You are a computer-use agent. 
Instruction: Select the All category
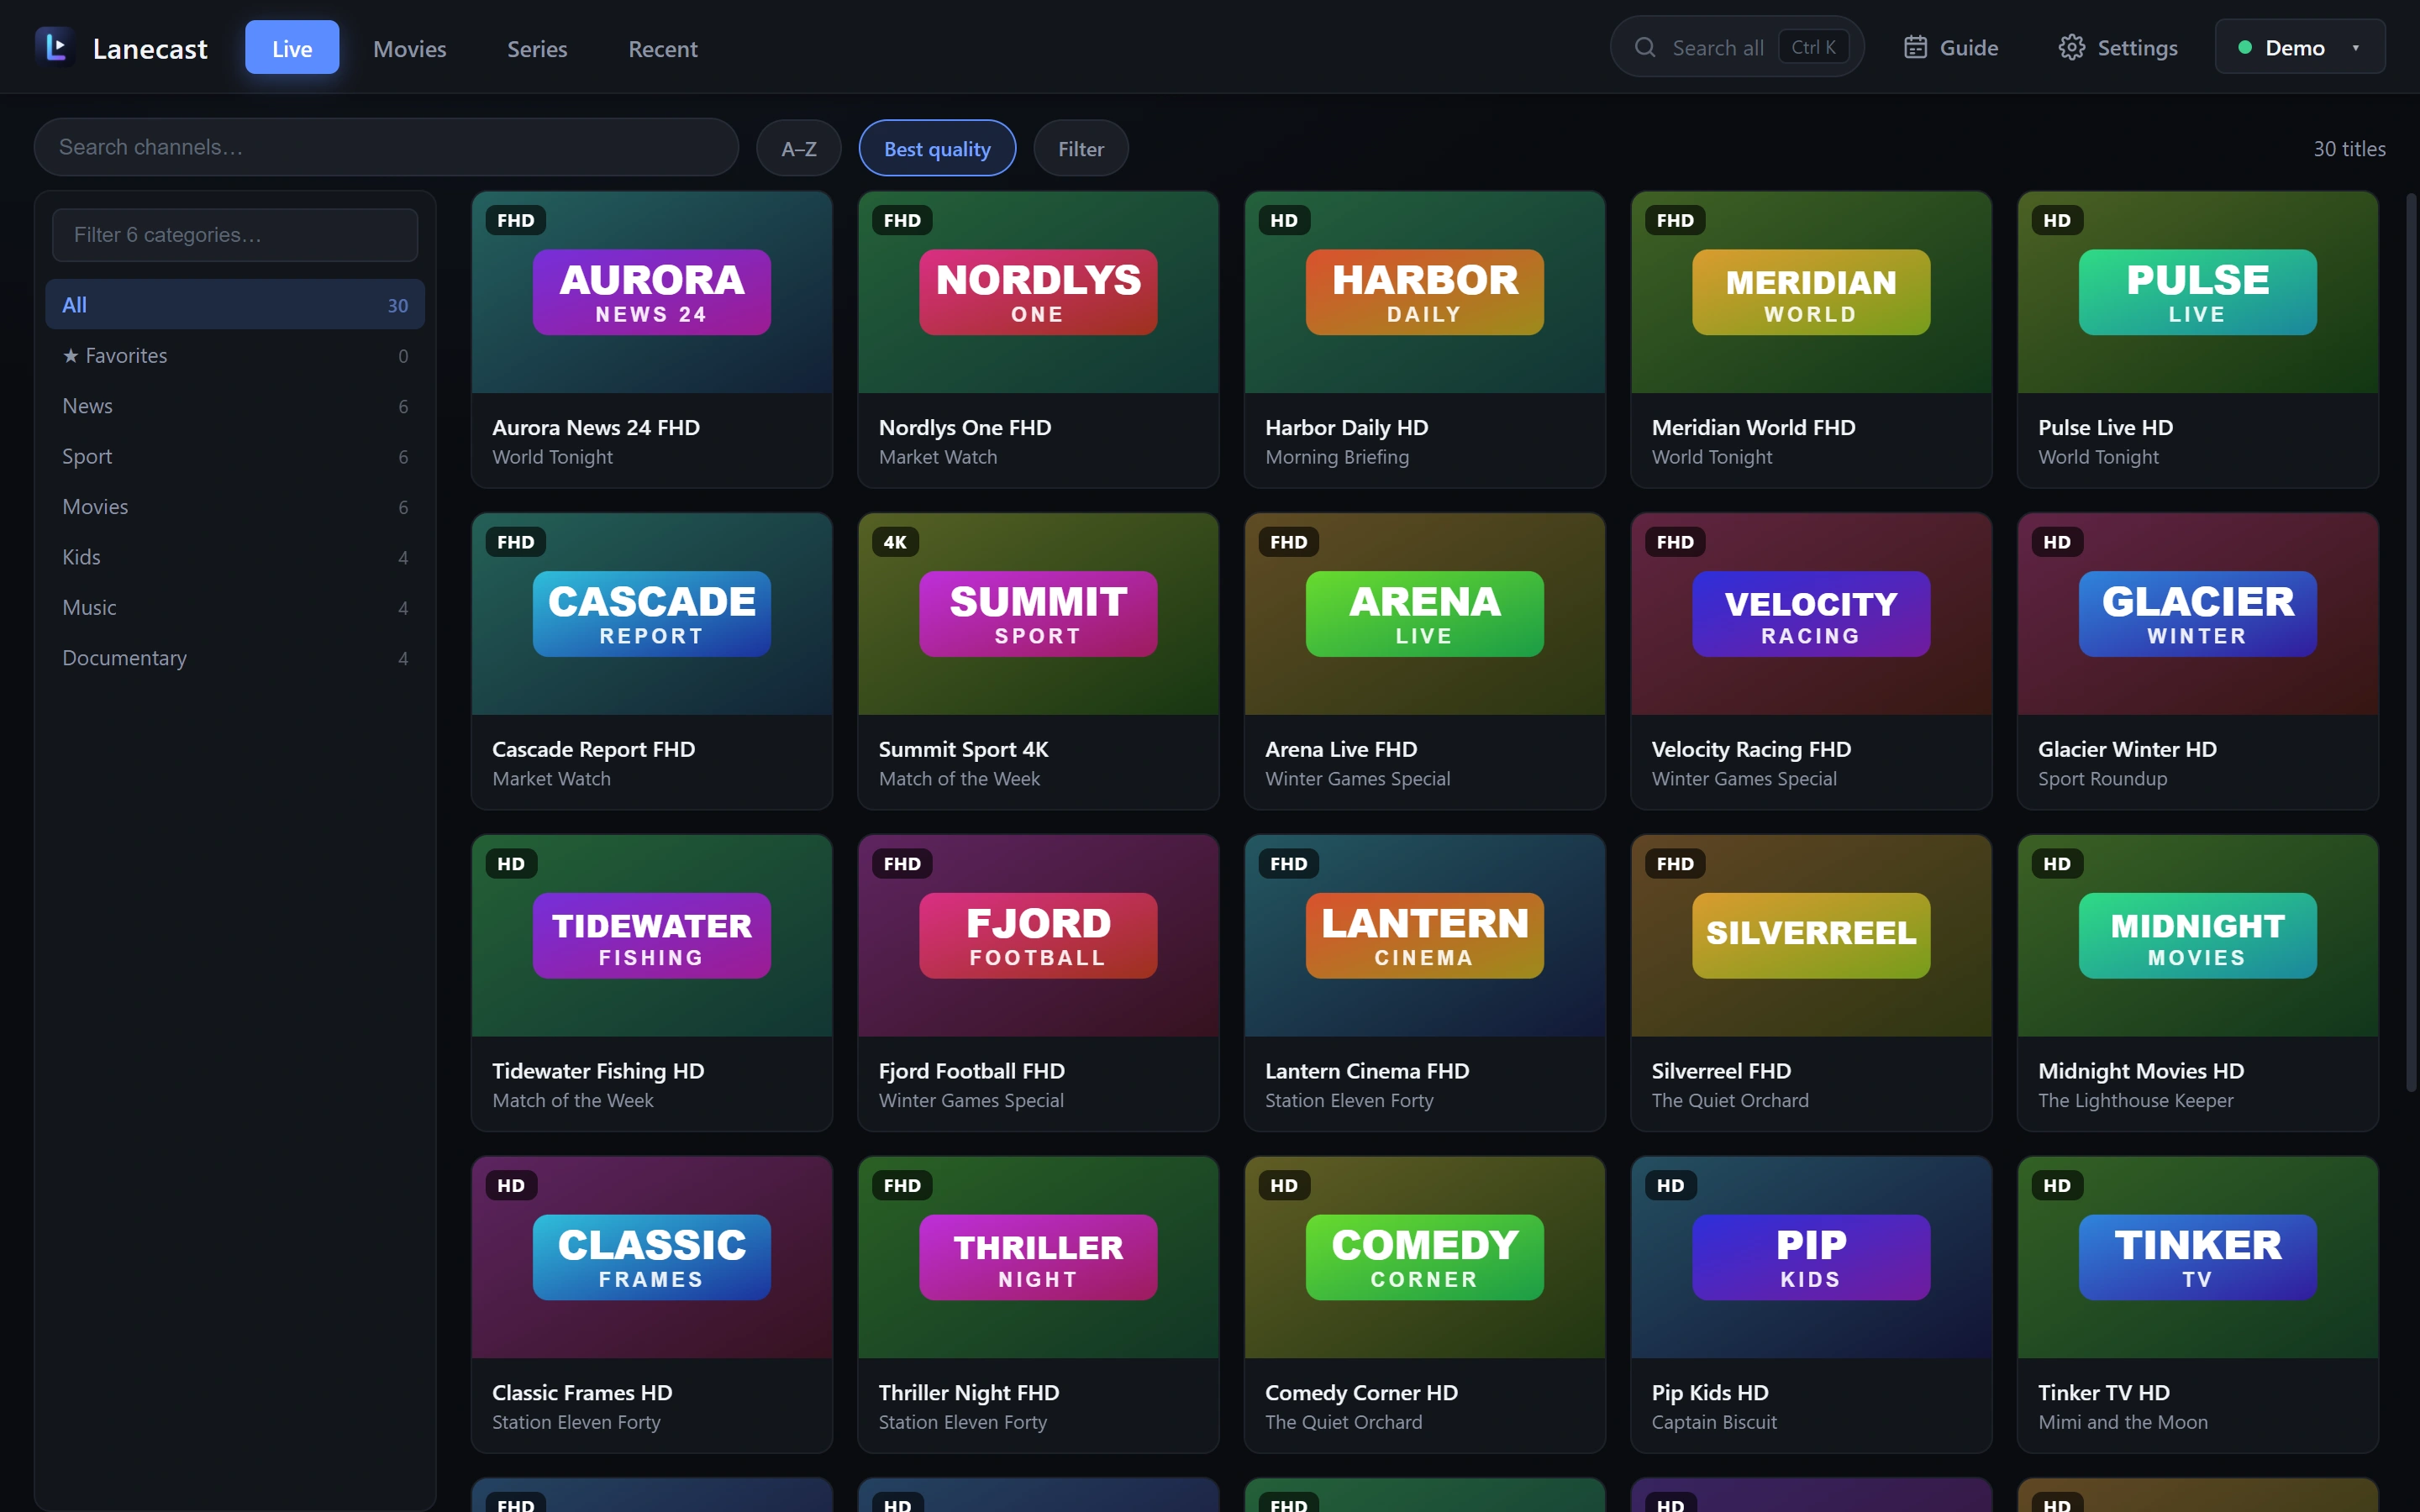235,305
